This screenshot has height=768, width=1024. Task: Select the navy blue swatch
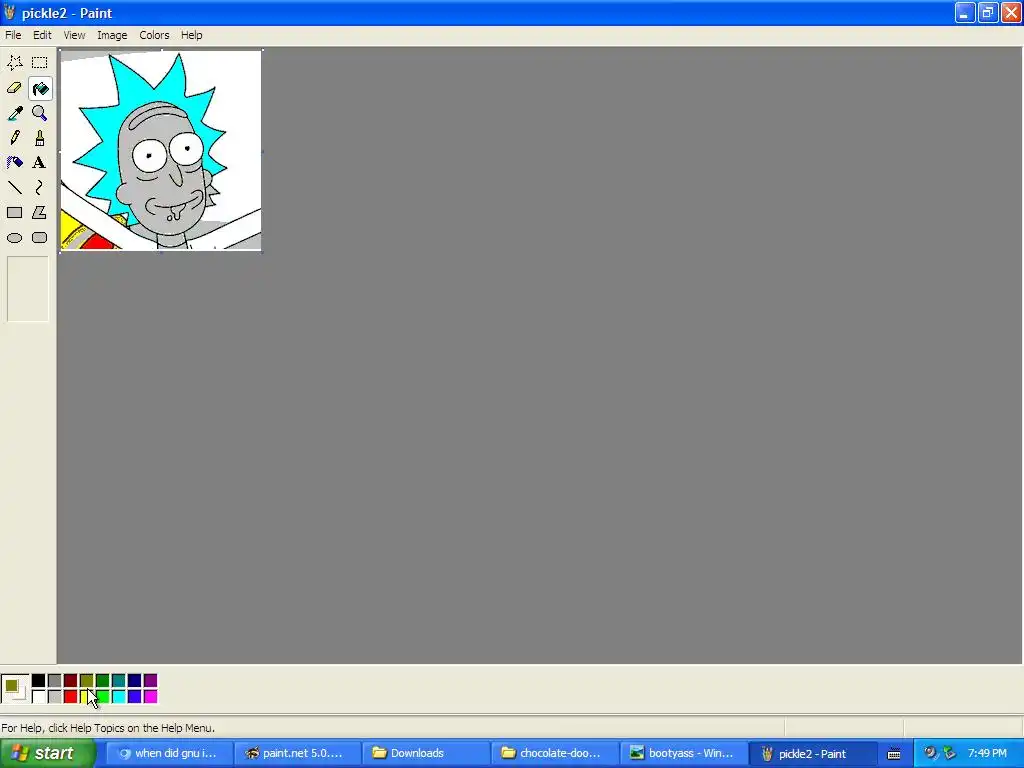coord(135,681)
